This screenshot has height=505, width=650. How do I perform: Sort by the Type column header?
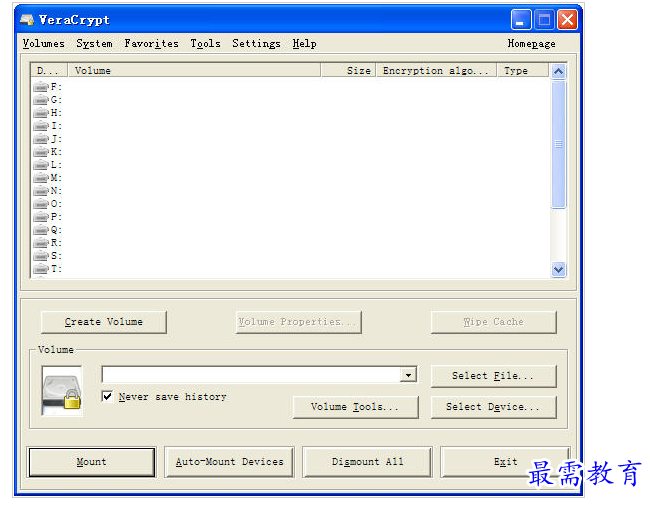[523, 70]
